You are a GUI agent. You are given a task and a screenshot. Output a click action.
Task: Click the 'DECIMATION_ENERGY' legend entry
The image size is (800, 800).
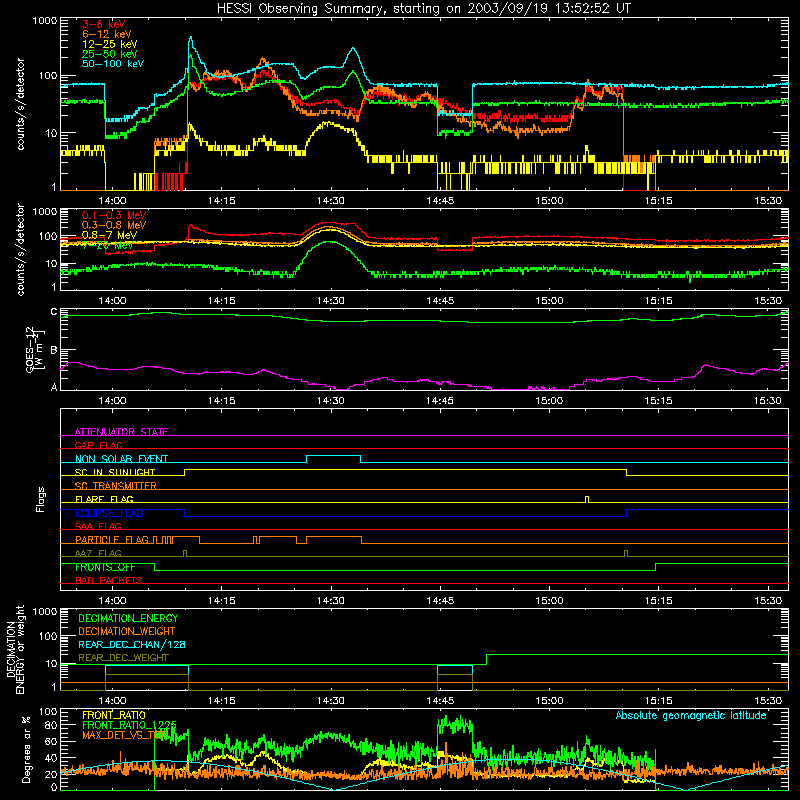click(128, 618)
